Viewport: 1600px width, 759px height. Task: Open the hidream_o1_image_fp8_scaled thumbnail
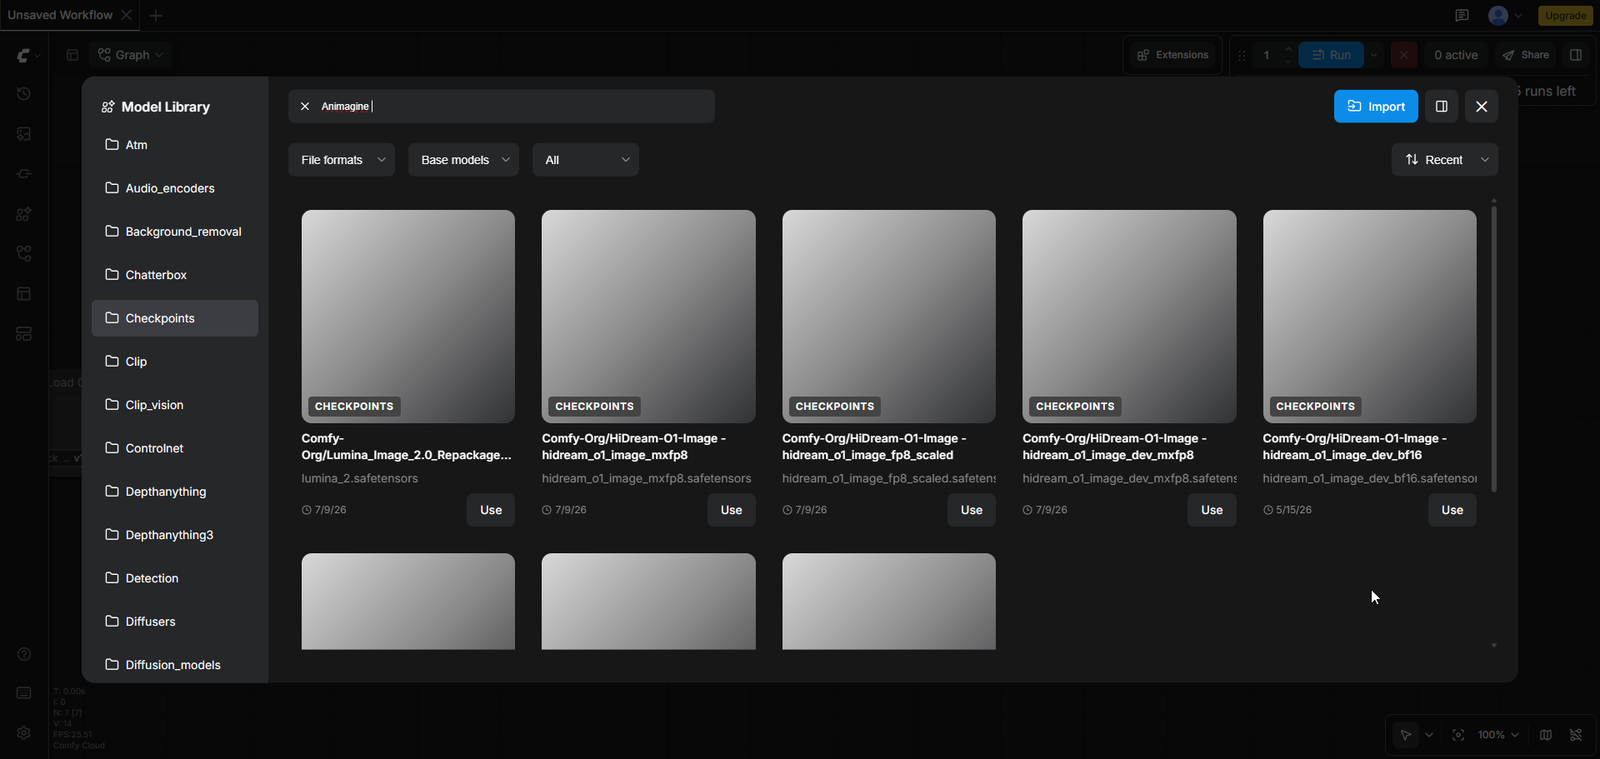click(889, 316)
